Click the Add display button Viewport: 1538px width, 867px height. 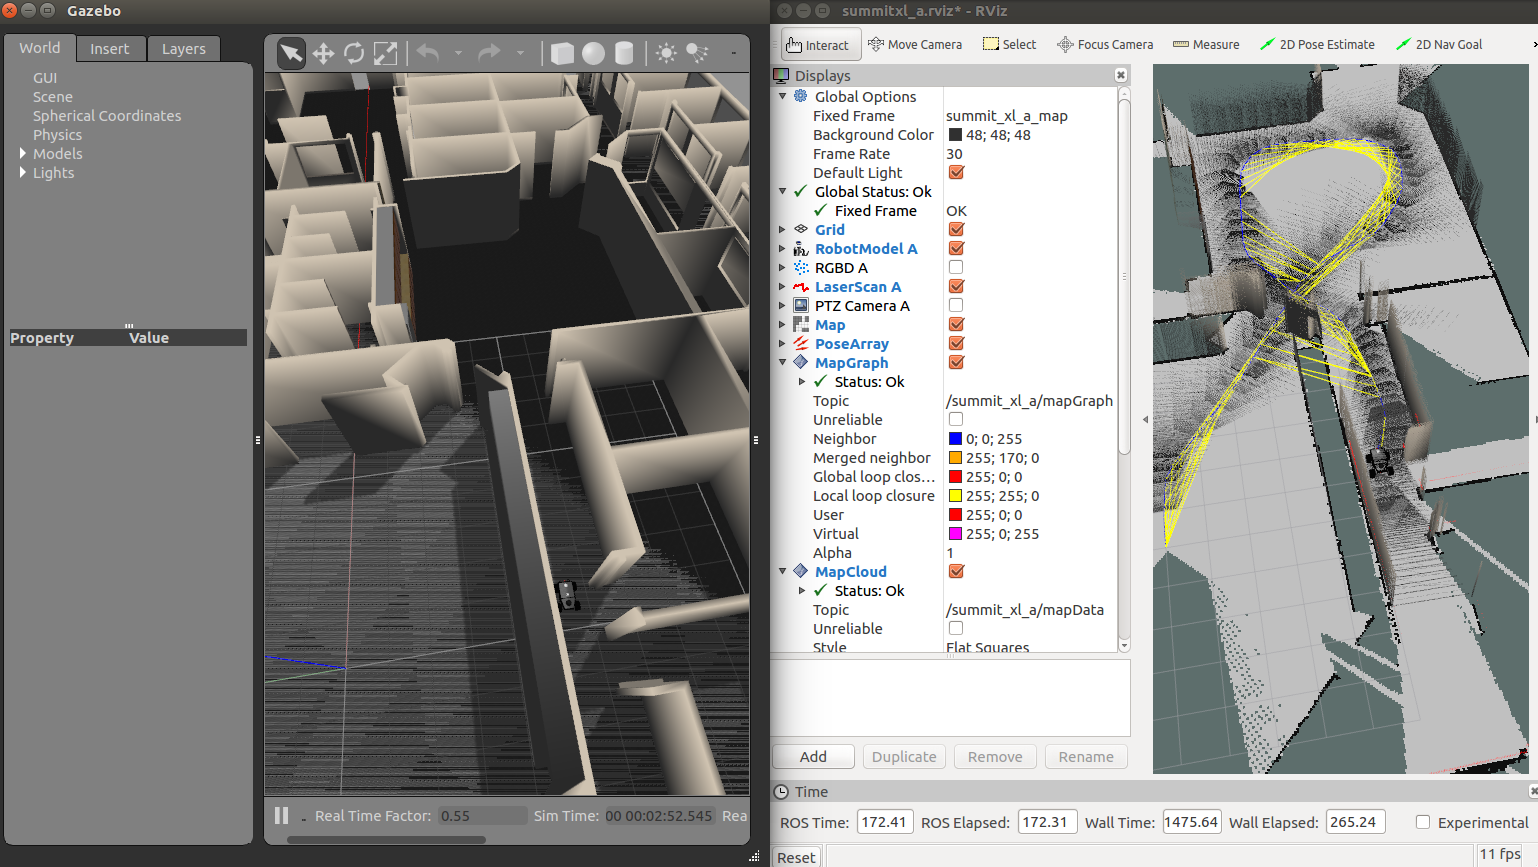[813, 757]
